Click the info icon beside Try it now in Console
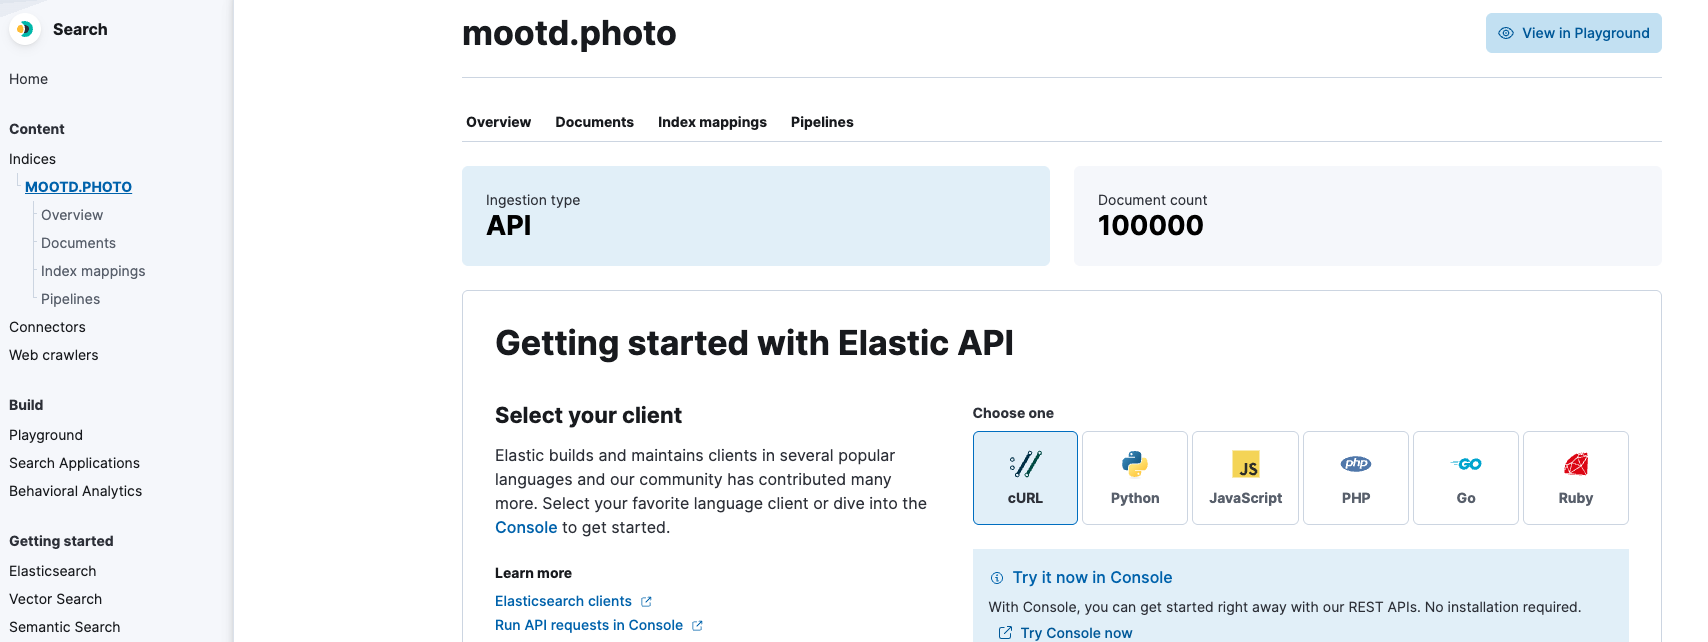Screen dimensions: 1708x642 pyautogui.click(x=997, y=578)
